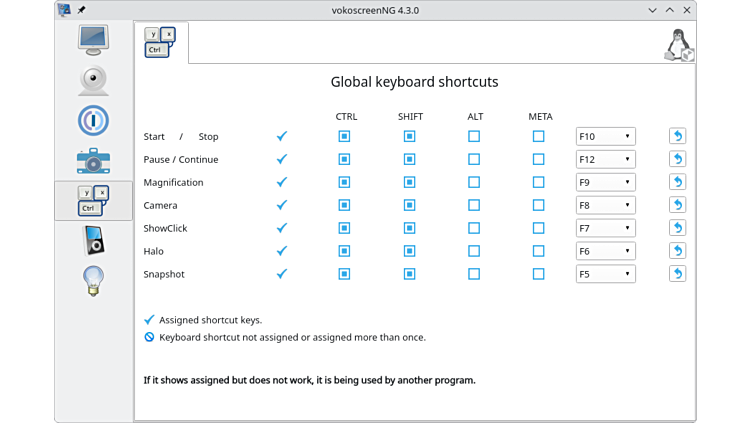The image size is (752, 423).
Task: Open the F10 key dropdown
Action: (x=605, y=136)
